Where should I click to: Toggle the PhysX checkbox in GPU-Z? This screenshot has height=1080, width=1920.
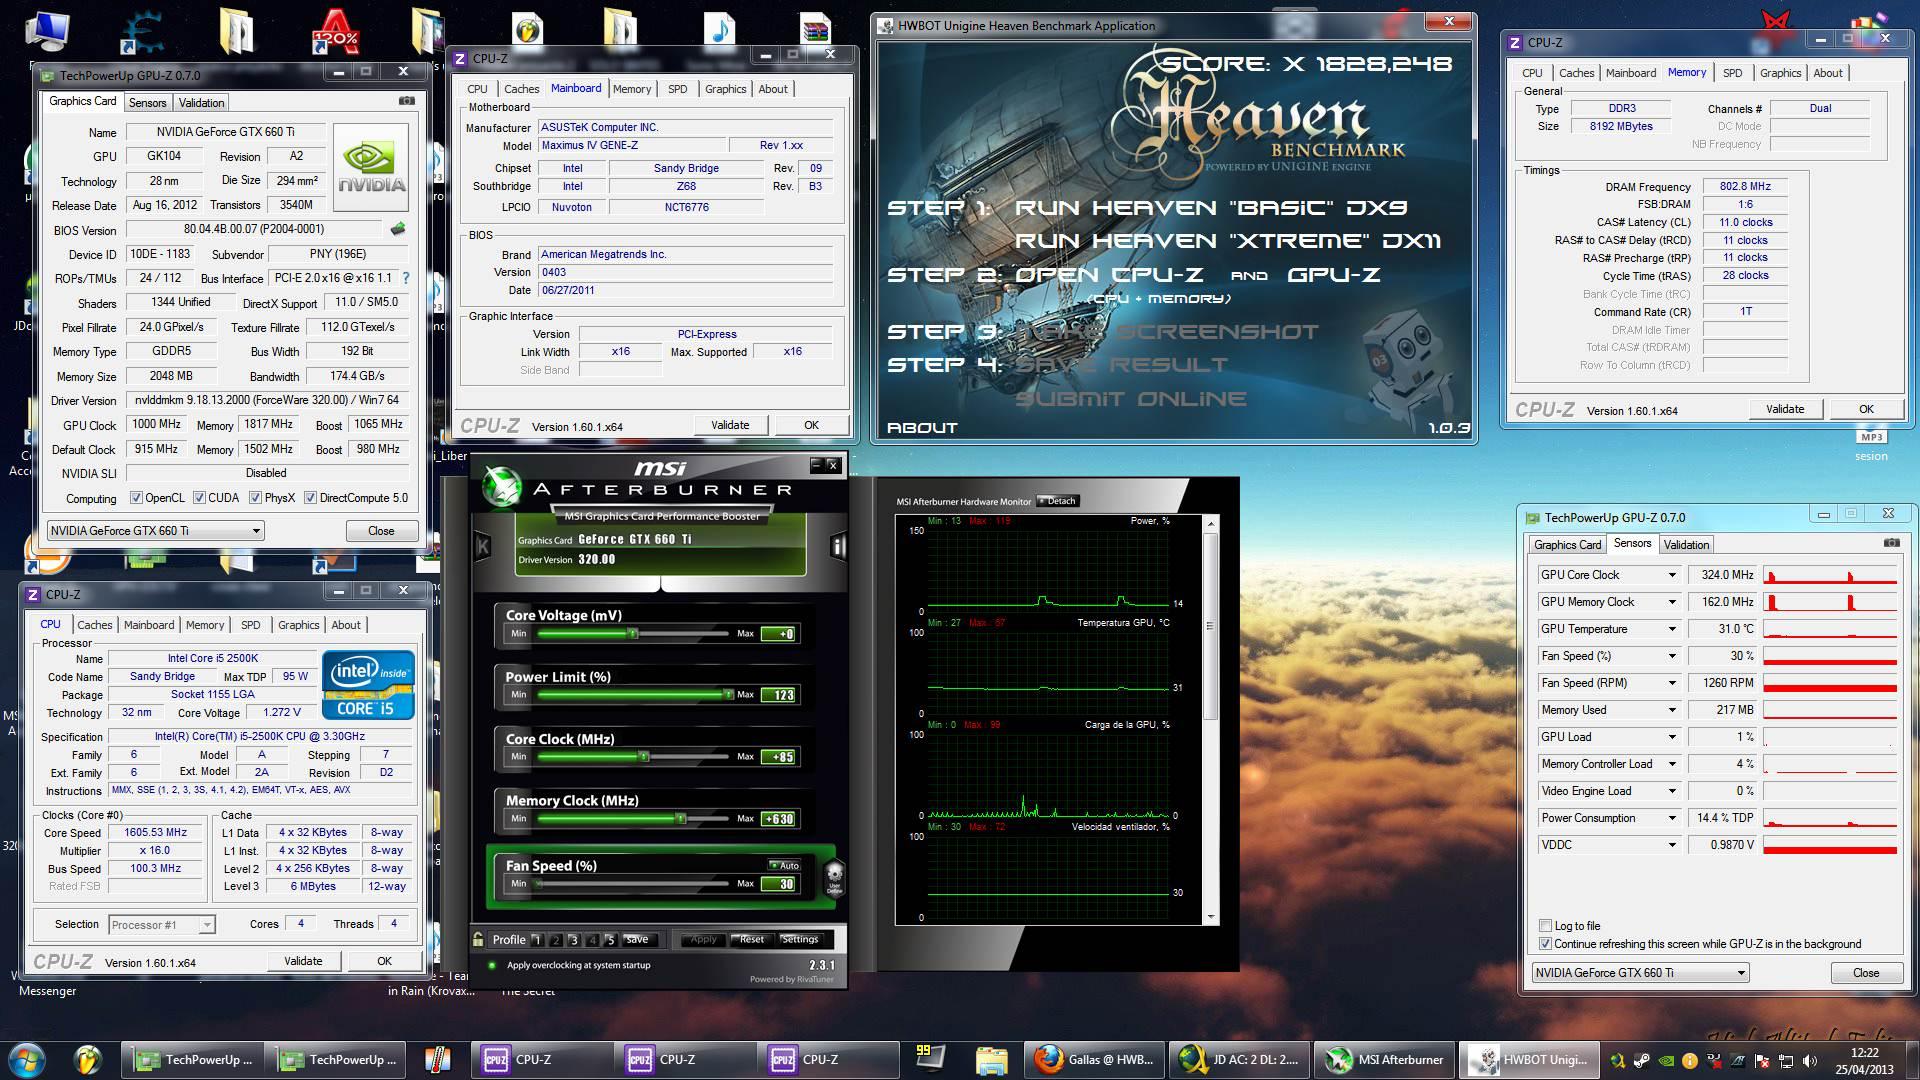[x=256, y=498]
